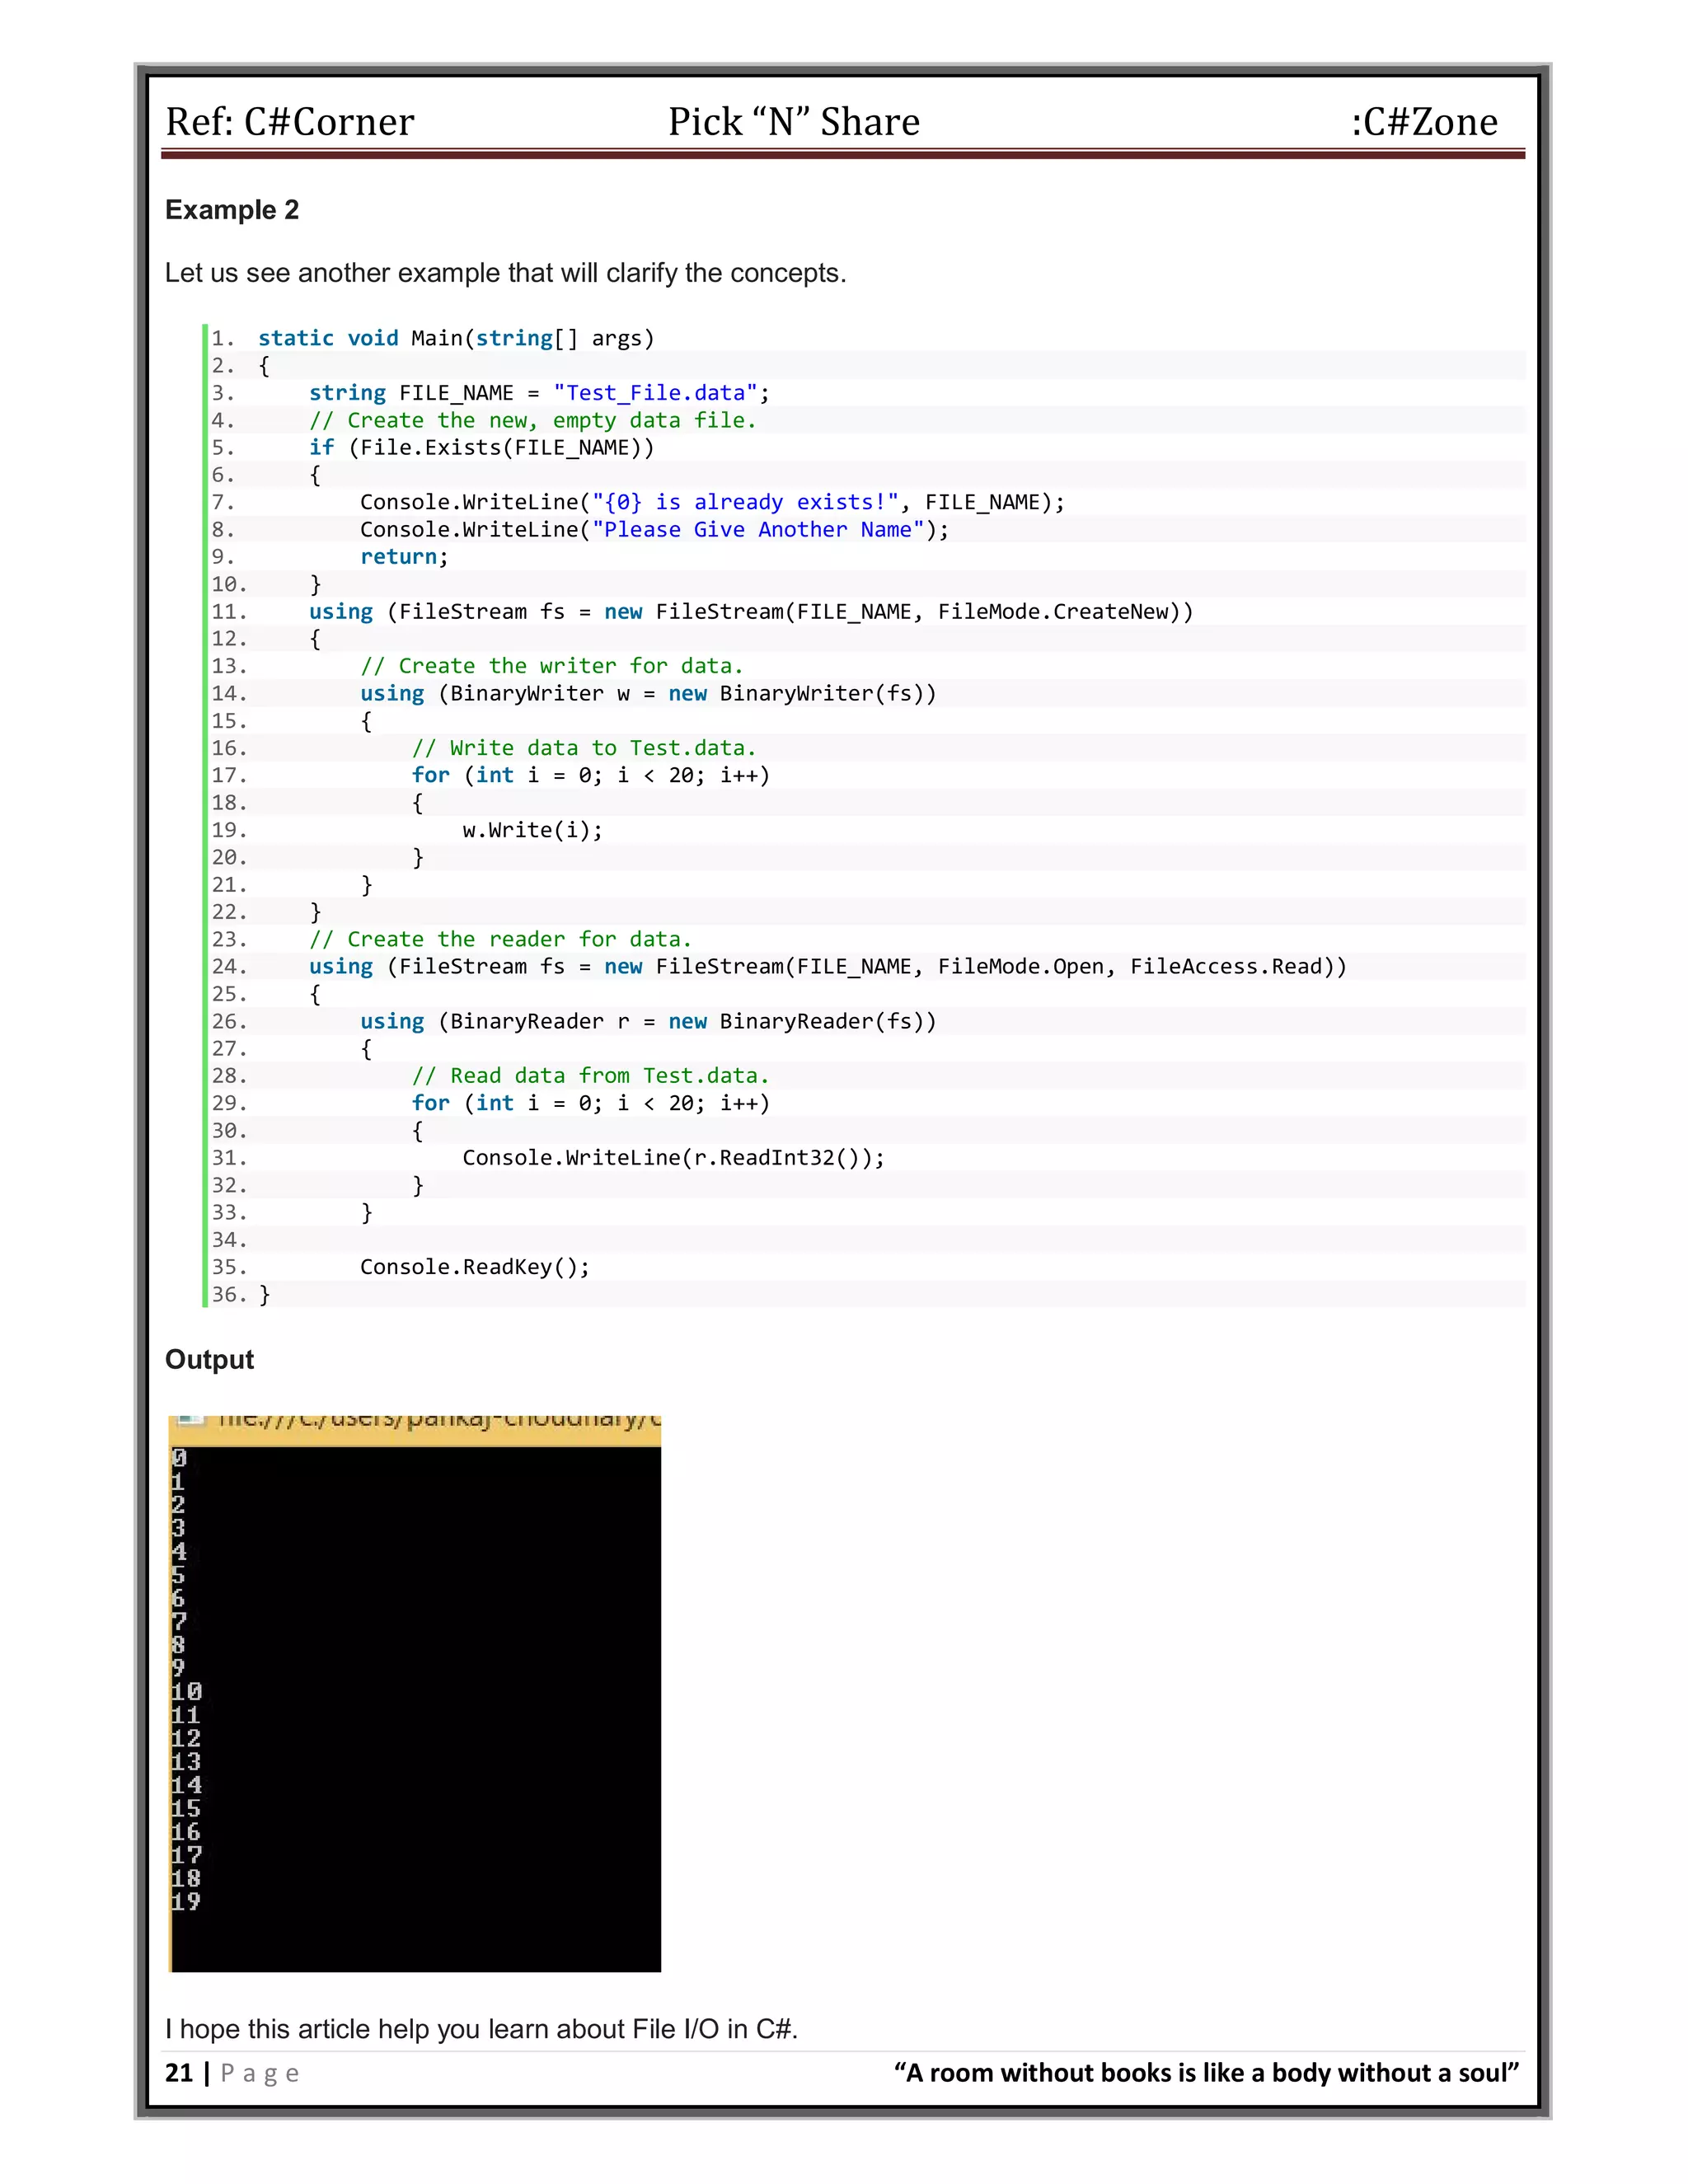Click 'FileAccess.Read' in code line 24
Viewport: 1688px width, 2184px height.
[1226, 966]
